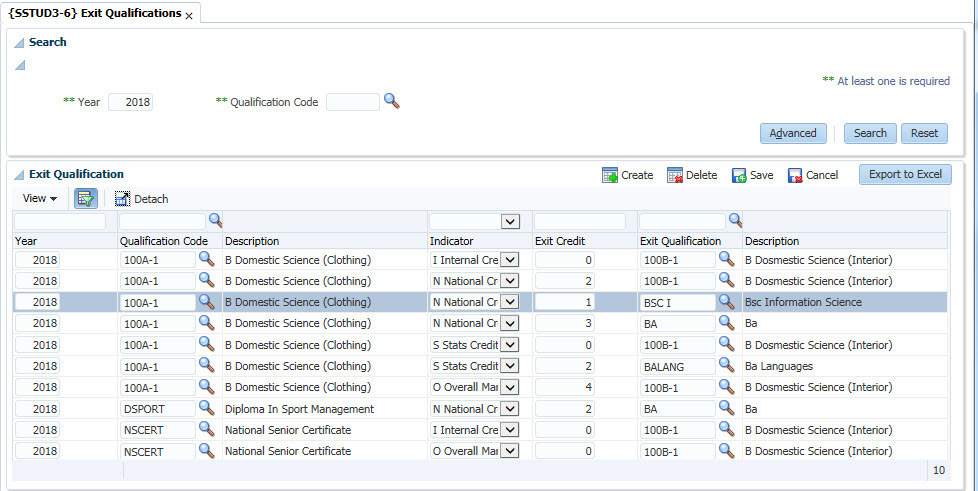Open lookup for BALANG exit qualification
The image size is (978, 491).
point(727,366)
